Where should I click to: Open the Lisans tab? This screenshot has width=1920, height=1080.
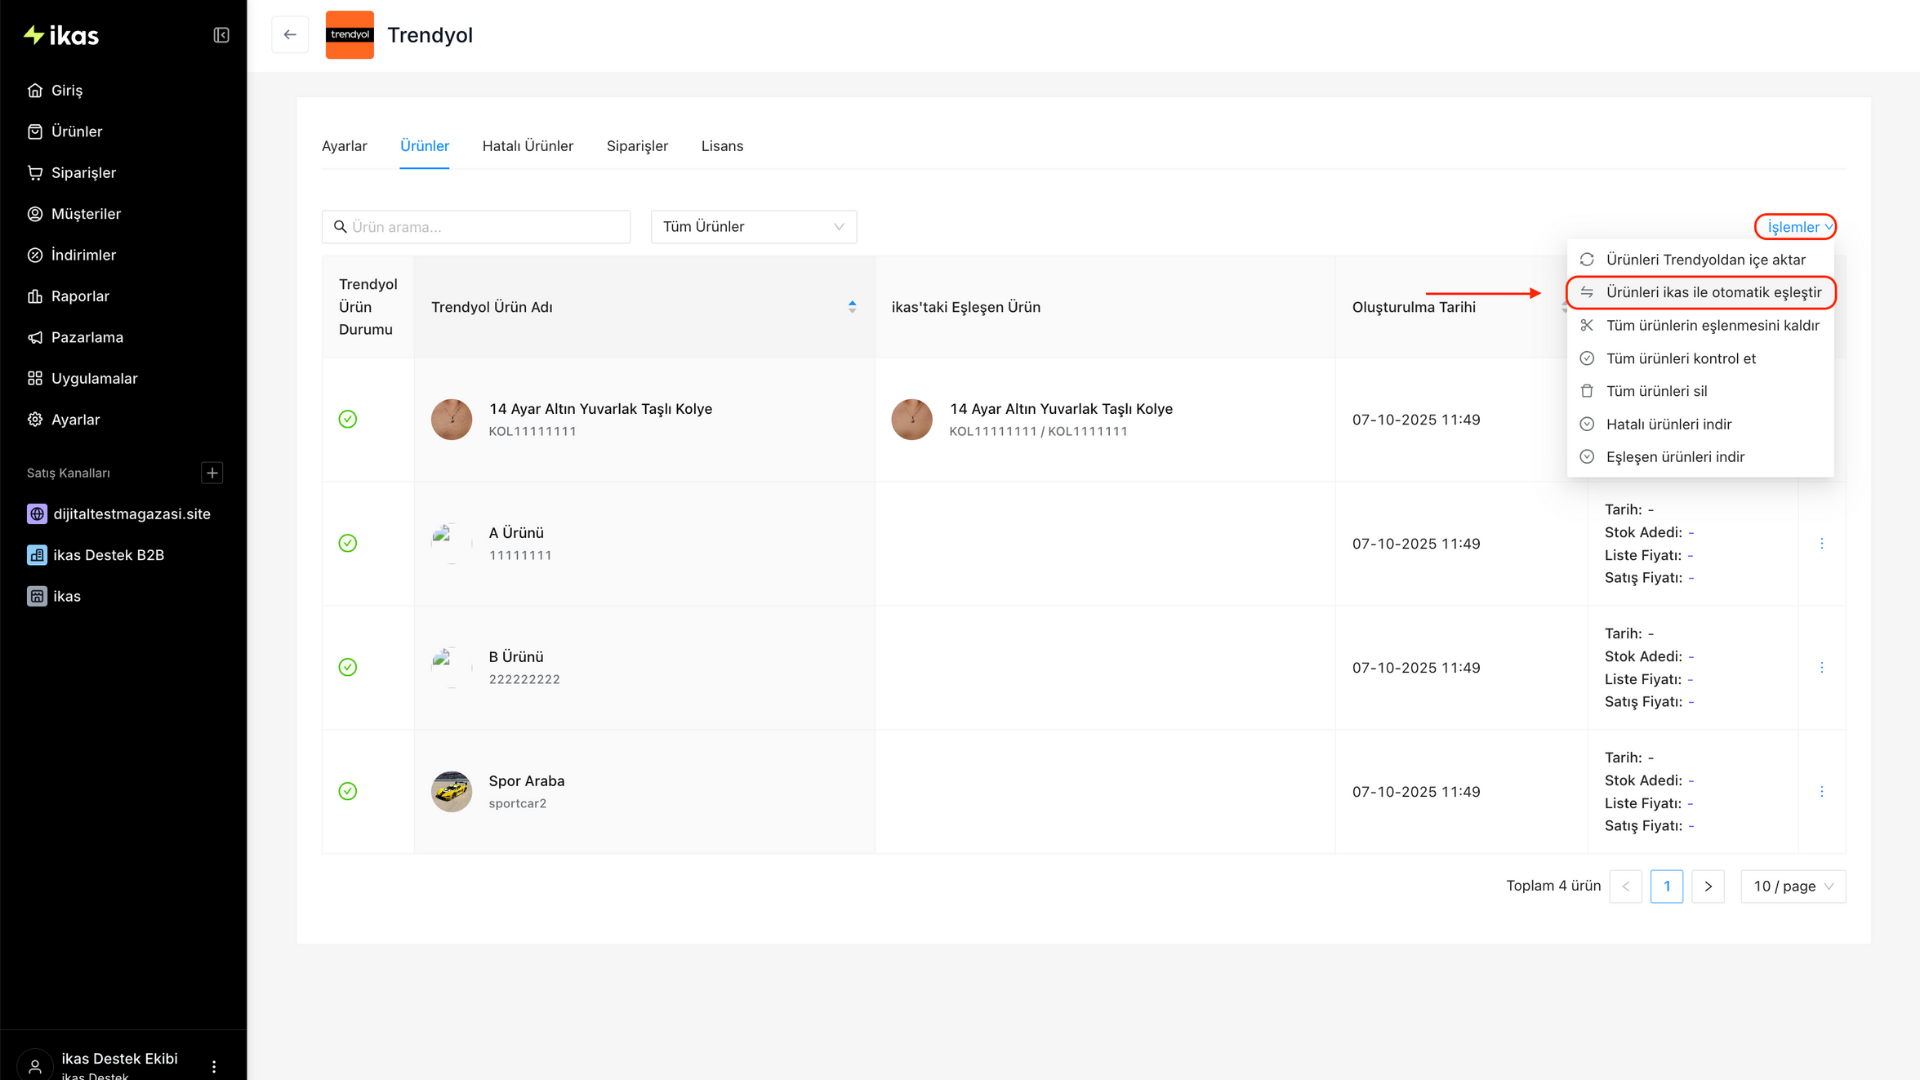tap(722, 146)
